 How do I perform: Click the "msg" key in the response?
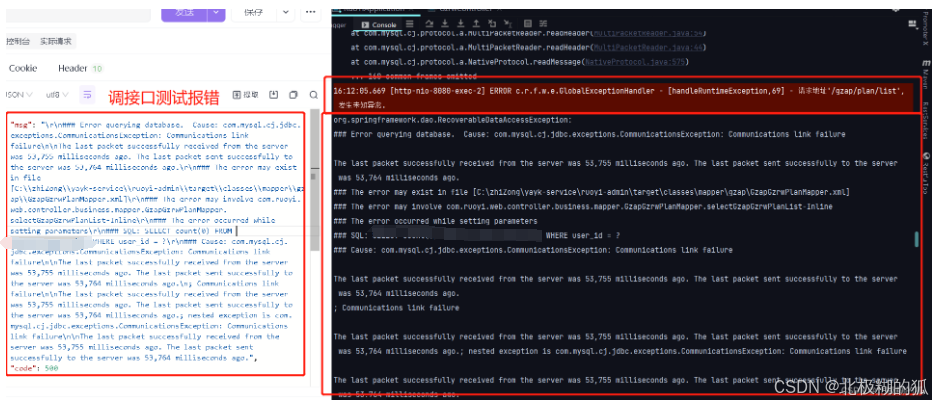(21, 125)
